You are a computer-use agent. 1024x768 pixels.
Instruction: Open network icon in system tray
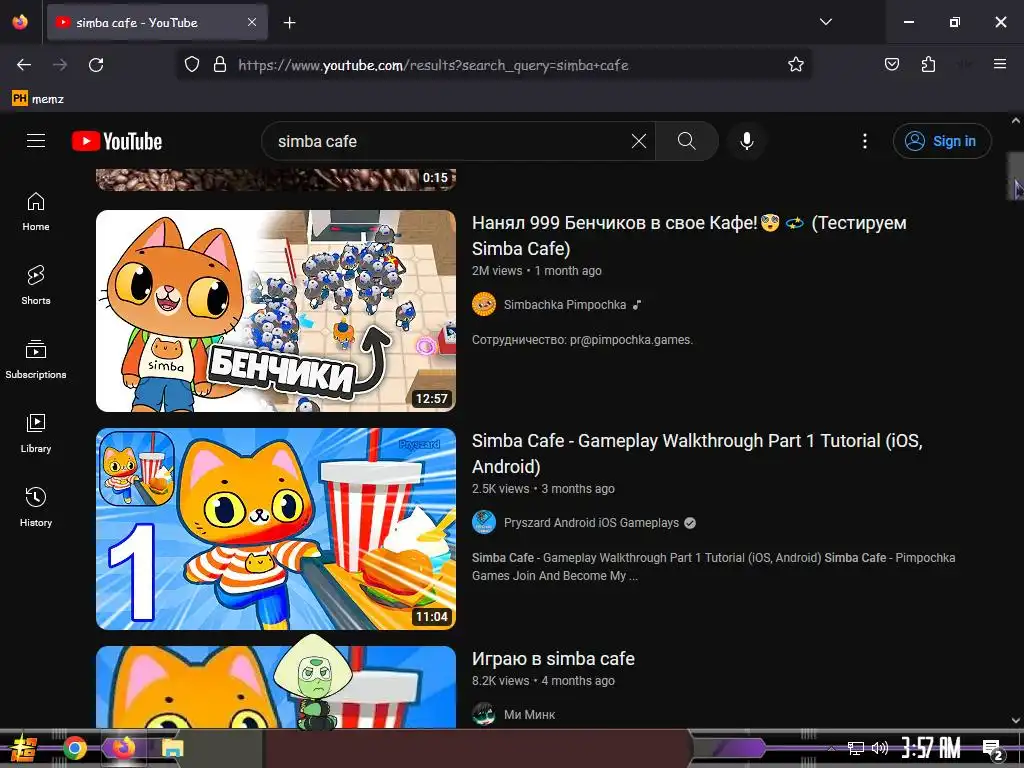coord(856,748)
